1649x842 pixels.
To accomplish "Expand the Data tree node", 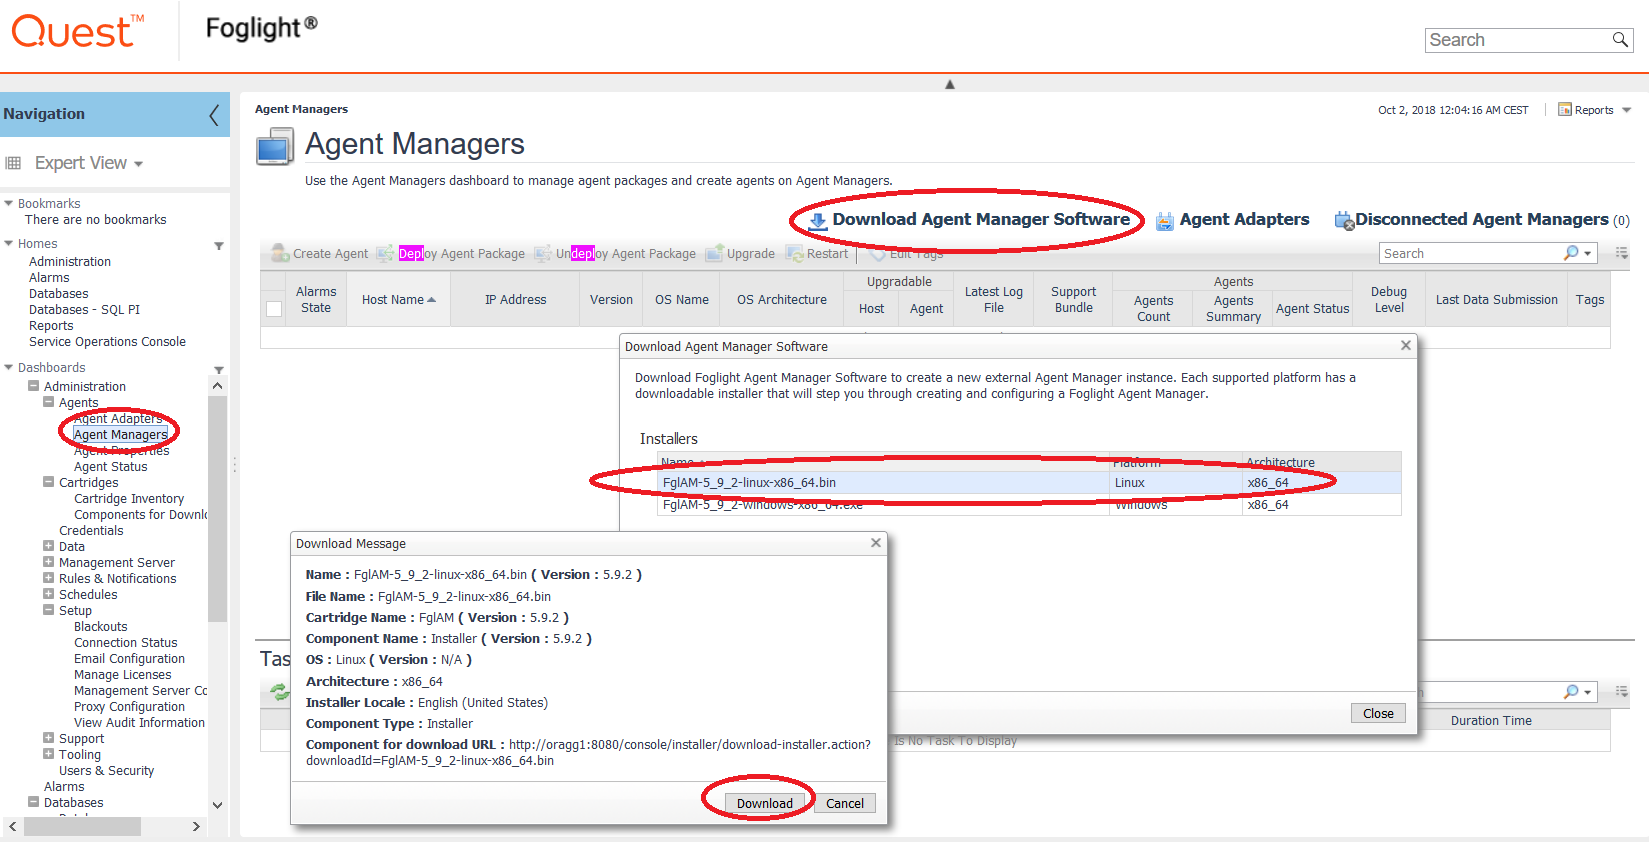I will (x=48, y=546).
